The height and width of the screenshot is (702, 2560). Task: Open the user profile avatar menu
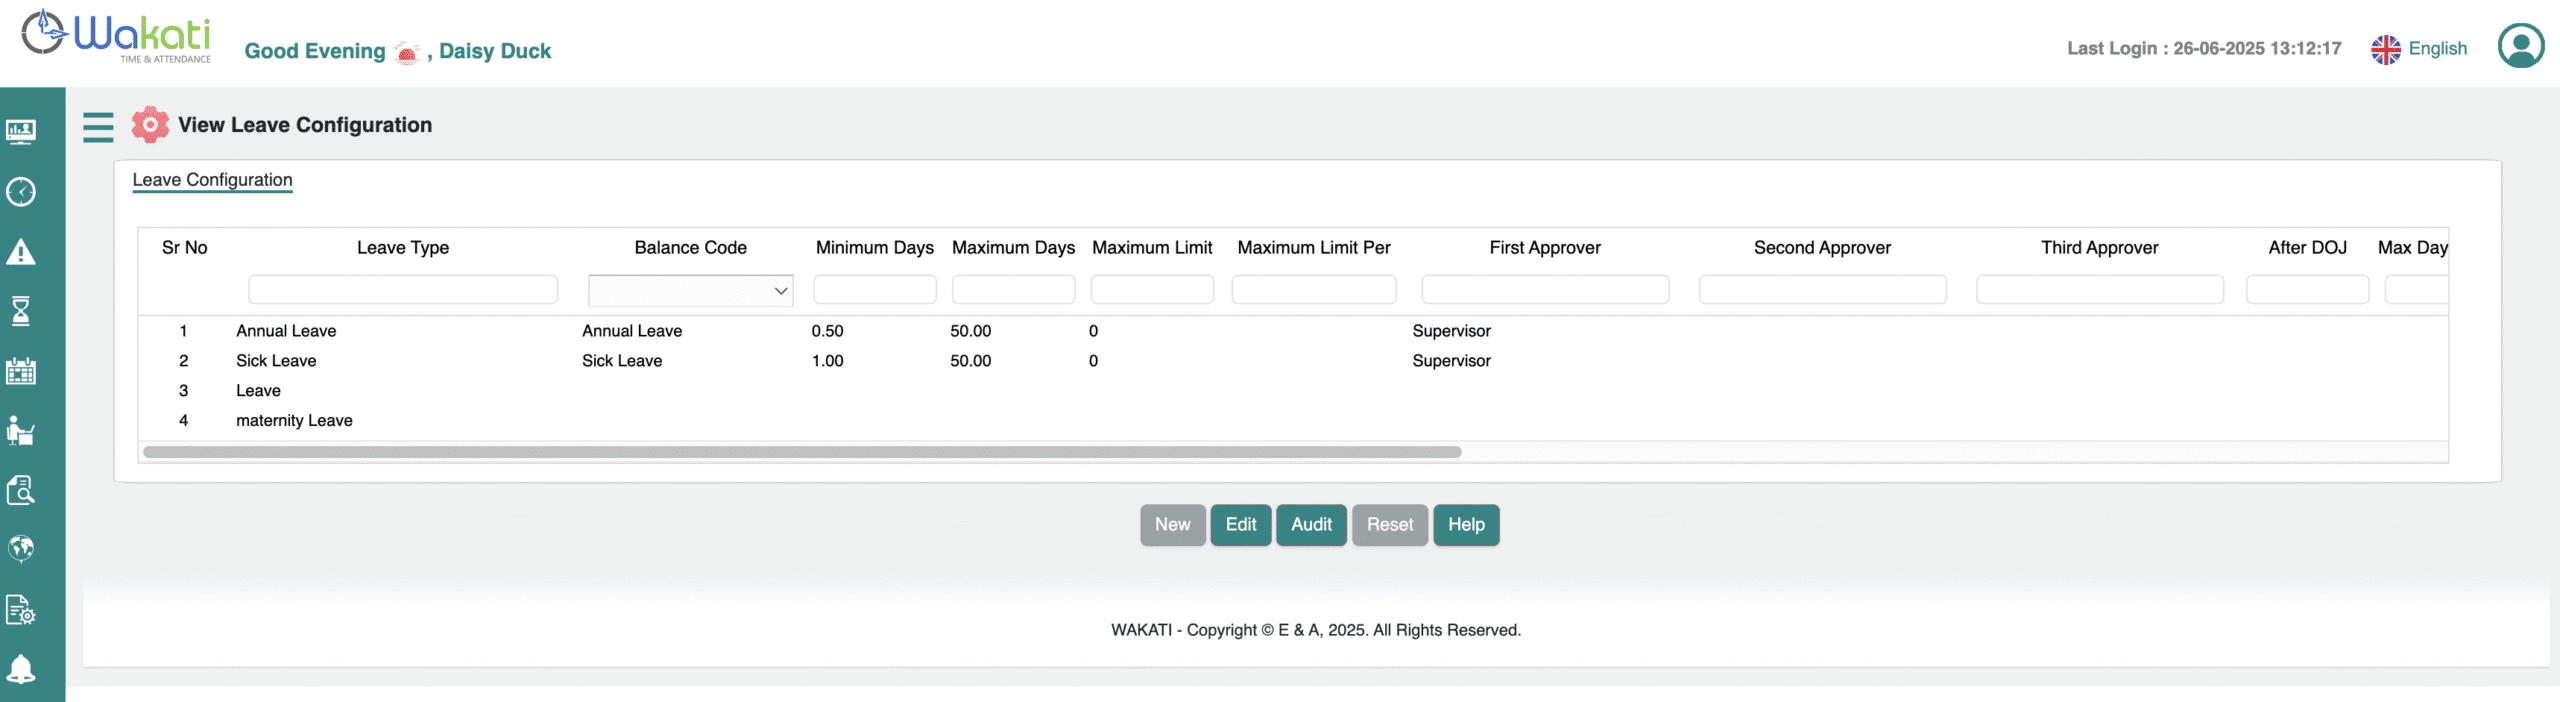(x=2520, y=46)
